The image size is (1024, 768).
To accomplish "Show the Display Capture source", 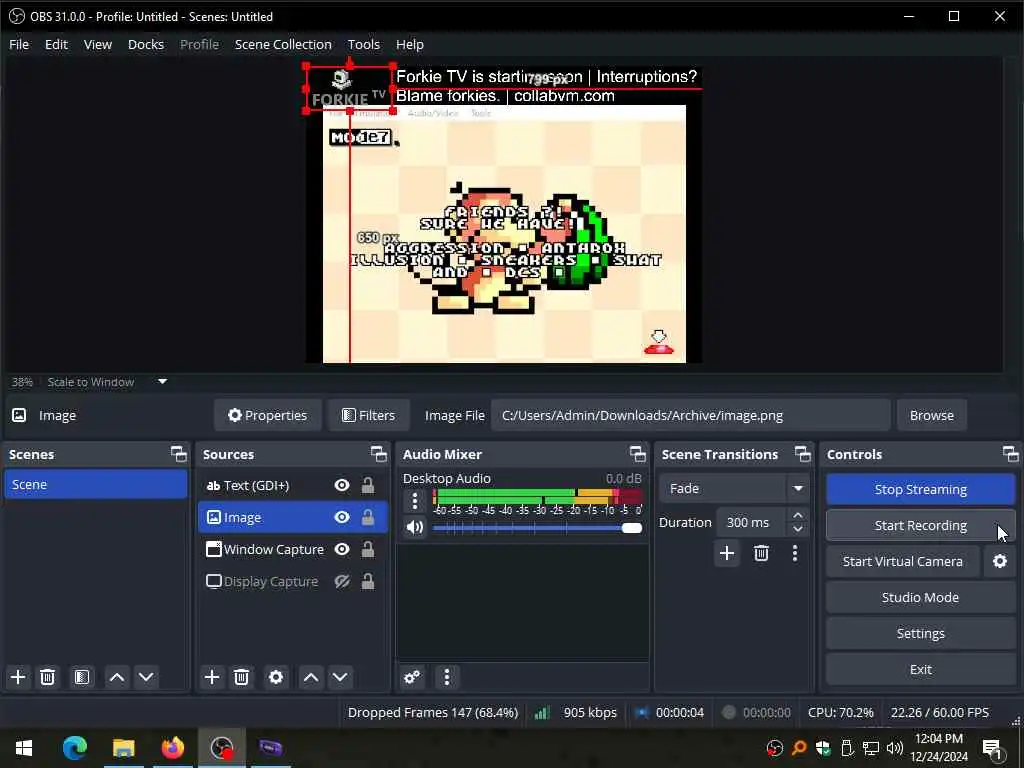I will click(342, 581).
